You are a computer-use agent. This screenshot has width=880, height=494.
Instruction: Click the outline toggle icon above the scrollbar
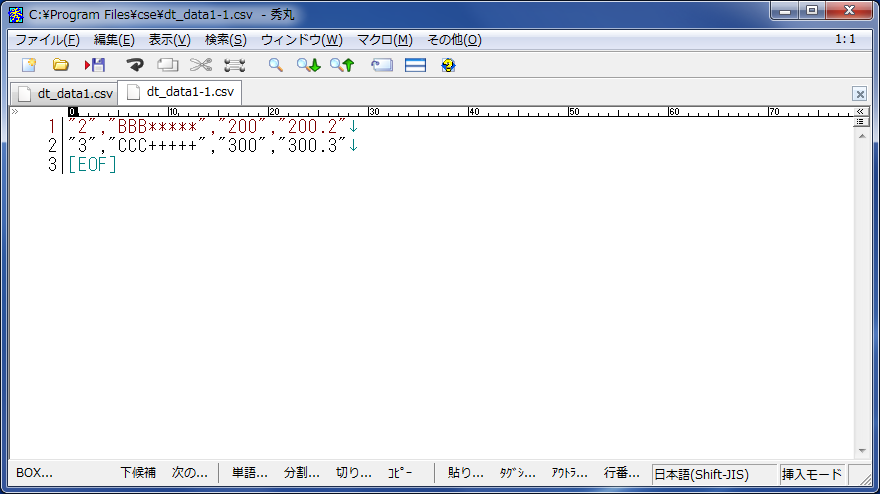(x=860, y=122)
